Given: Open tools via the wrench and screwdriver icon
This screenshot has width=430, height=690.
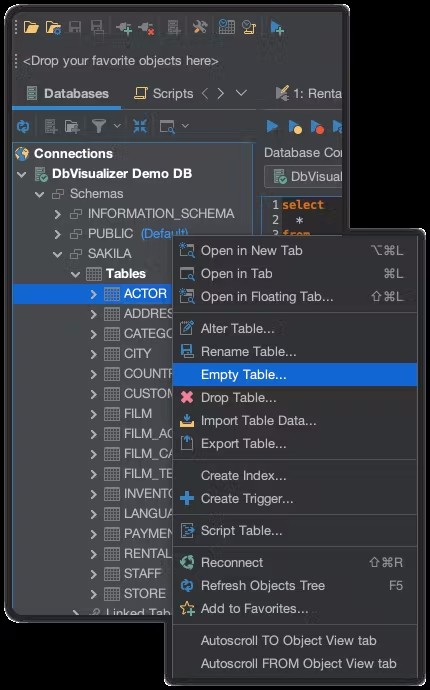Looking at the screenshot, I should tap(200, 27).
